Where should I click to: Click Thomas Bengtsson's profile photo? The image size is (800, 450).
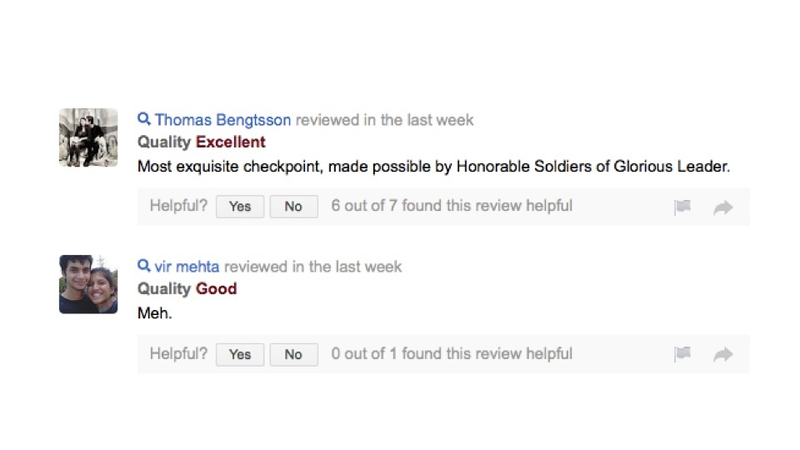coord(88,137)
